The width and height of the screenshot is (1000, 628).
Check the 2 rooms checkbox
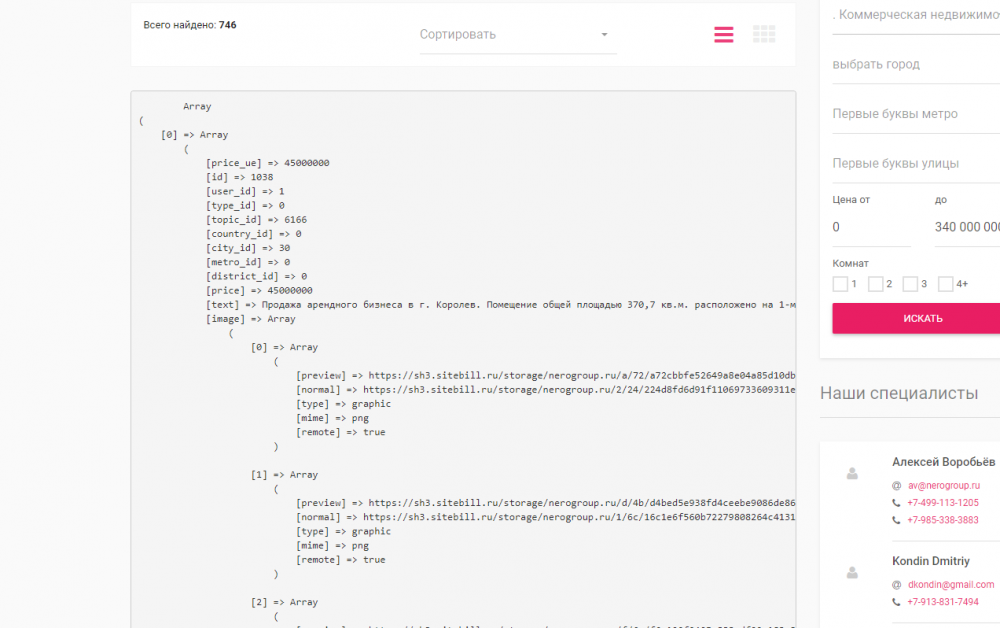(875, 284)
